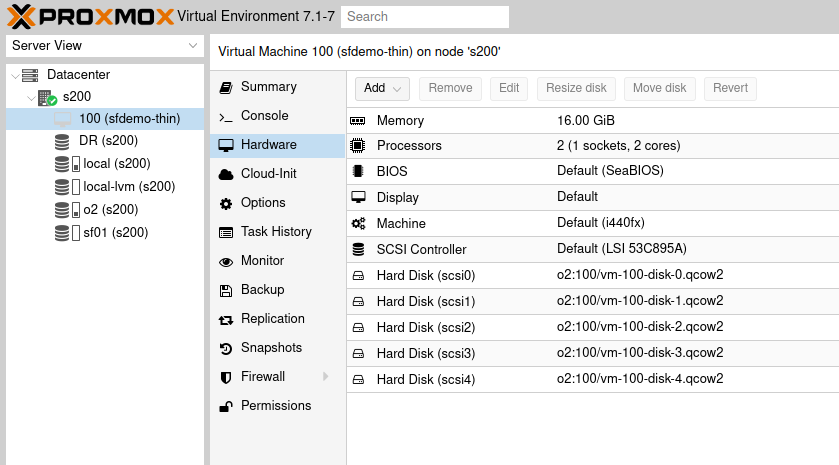Image resolution: width=839 pixels, height=465 pixels.
Task: Open the Replication tab
Action: click(278, 318)
